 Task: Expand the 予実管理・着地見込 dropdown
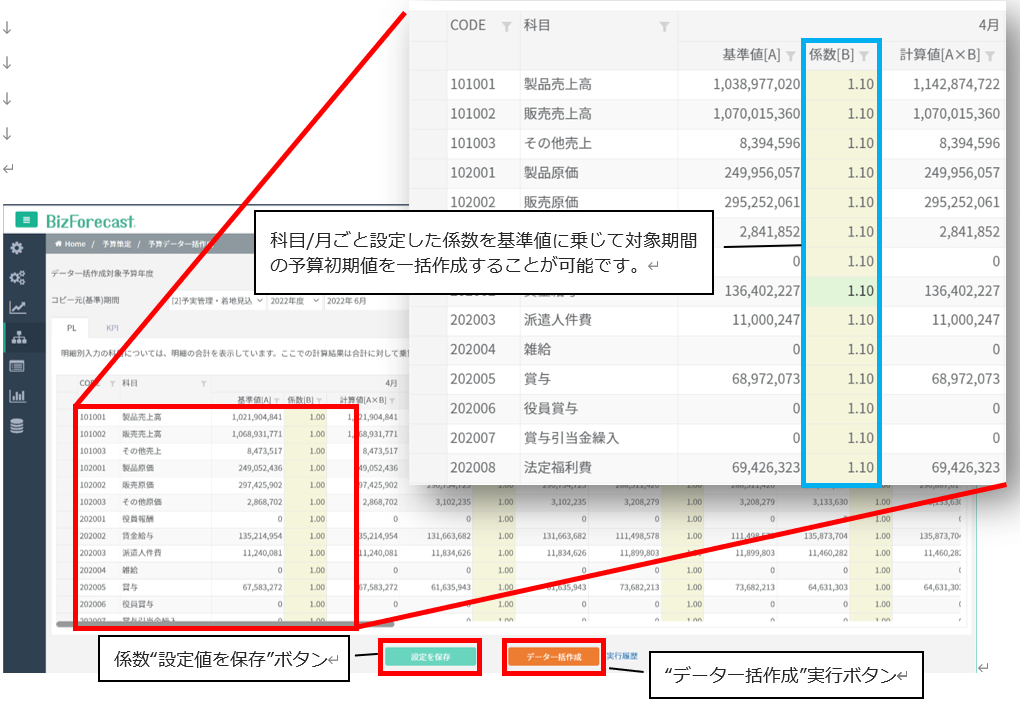(216, 300)
